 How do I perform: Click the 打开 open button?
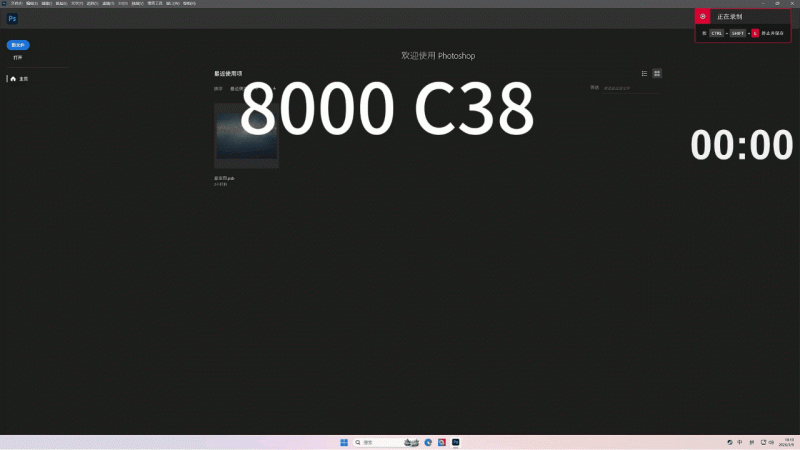tap(18, 58)
